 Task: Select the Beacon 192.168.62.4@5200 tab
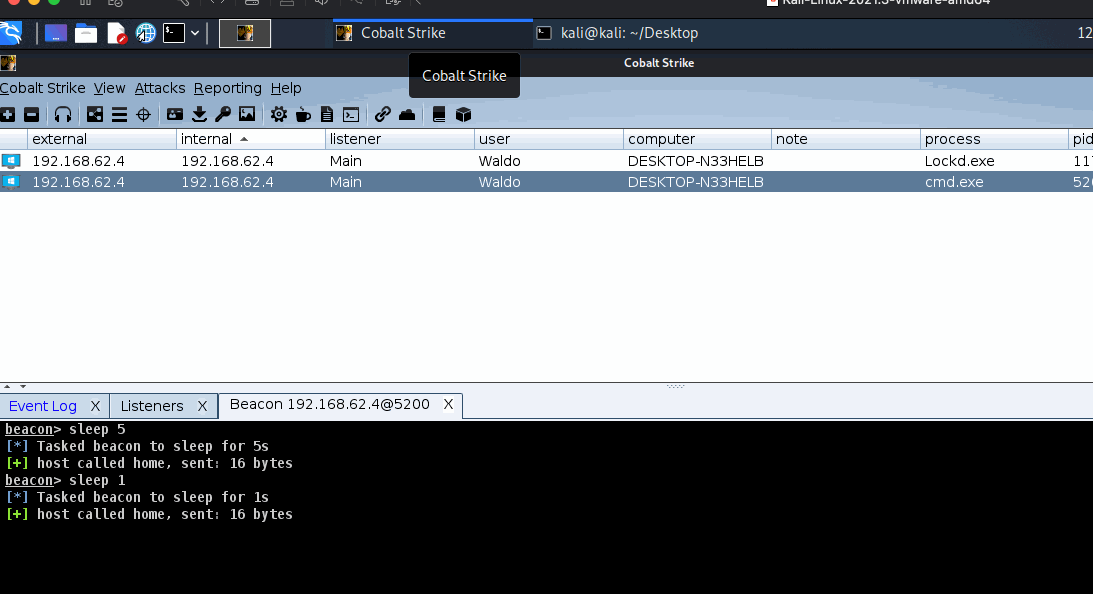330,404
